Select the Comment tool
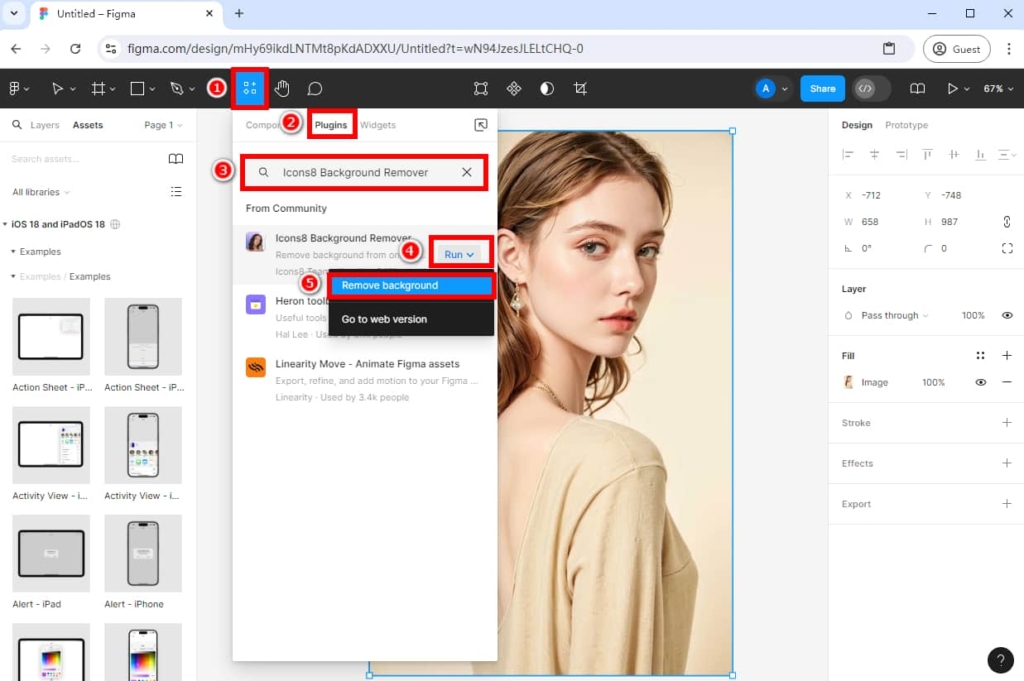Viewport: 1024px width, 681px height. 314,89
